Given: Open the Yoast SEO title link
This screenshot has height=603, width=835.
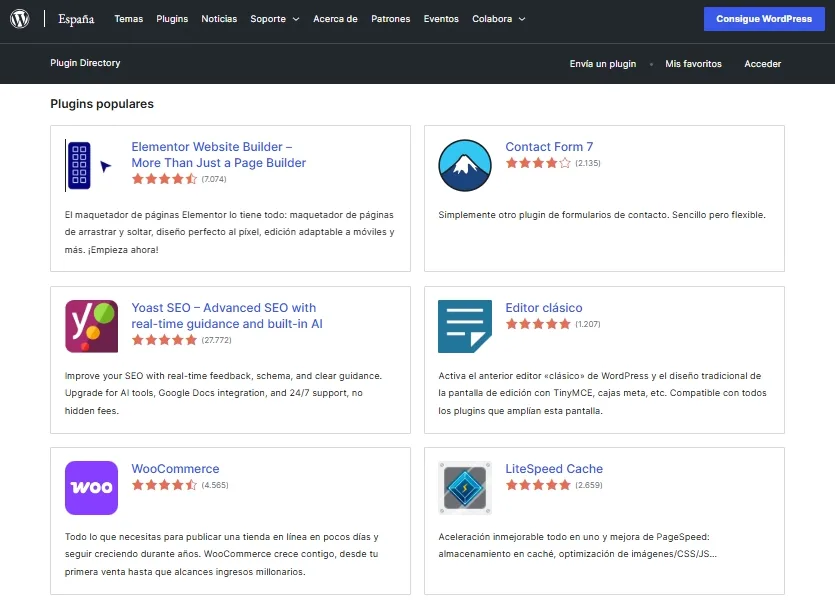Looking at the screenshot, I should 227,315.
